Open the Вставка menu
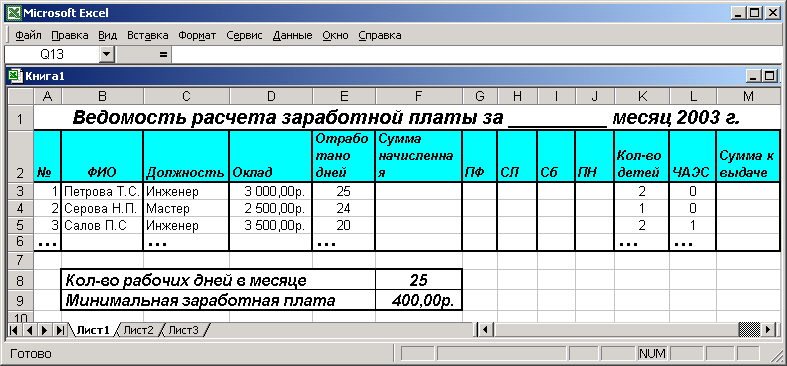Screen dimensions: 787x366 (x=148, y=36)
